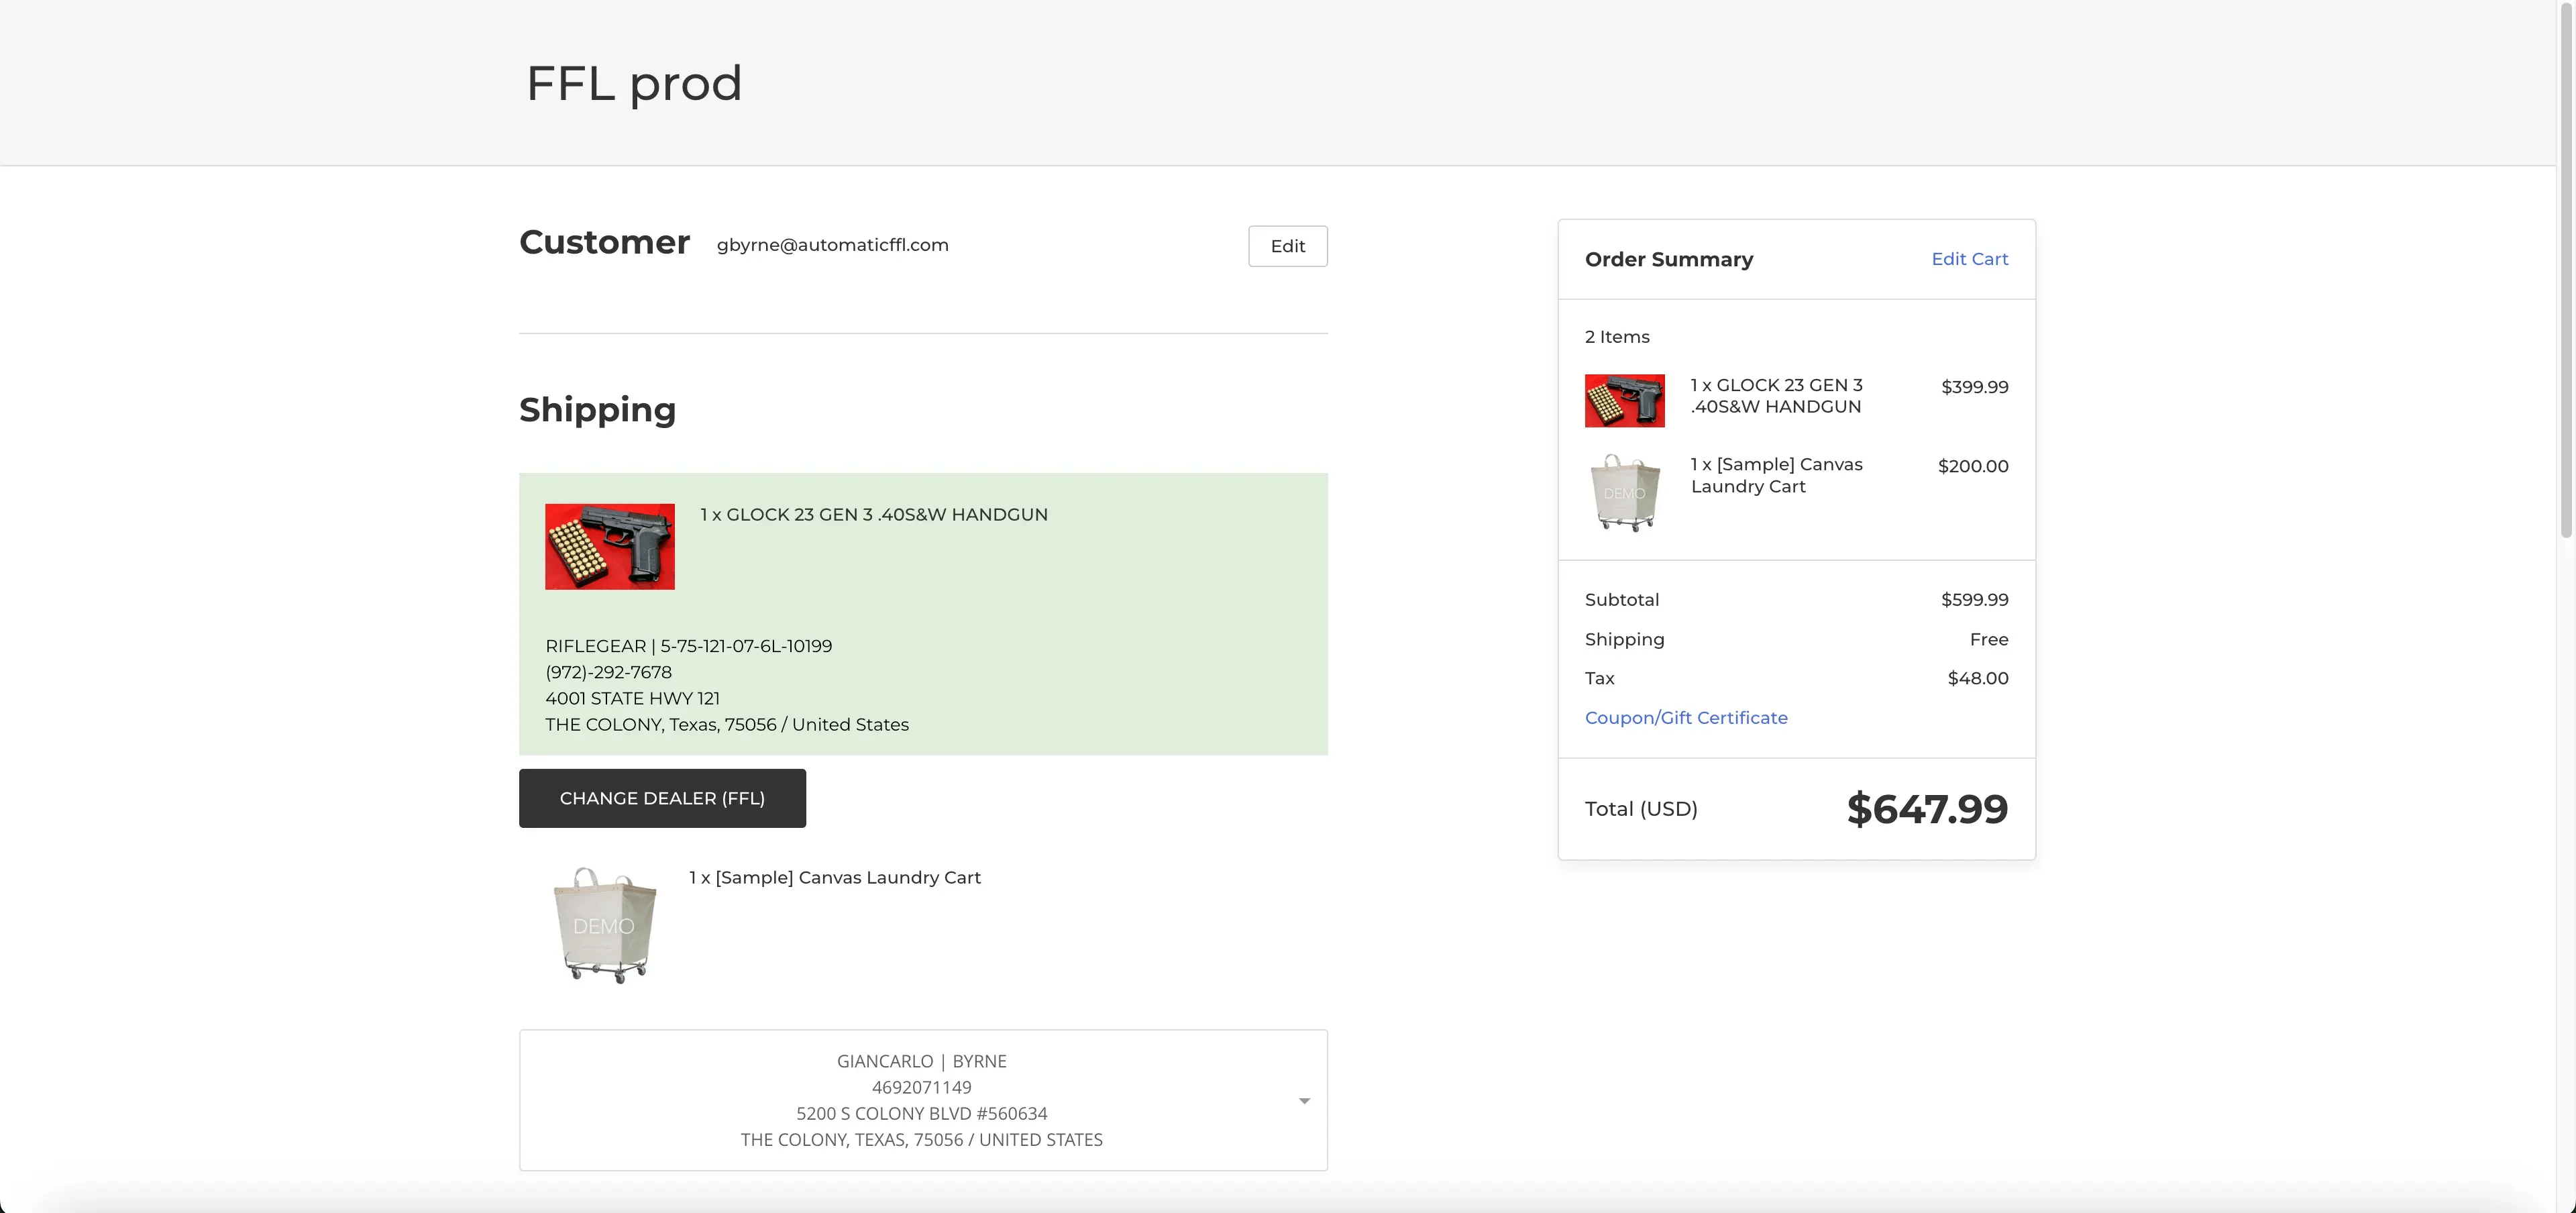The image size is (2576, 1213).
Task: Click the 2 Items label
Action: pos(1617,337)
